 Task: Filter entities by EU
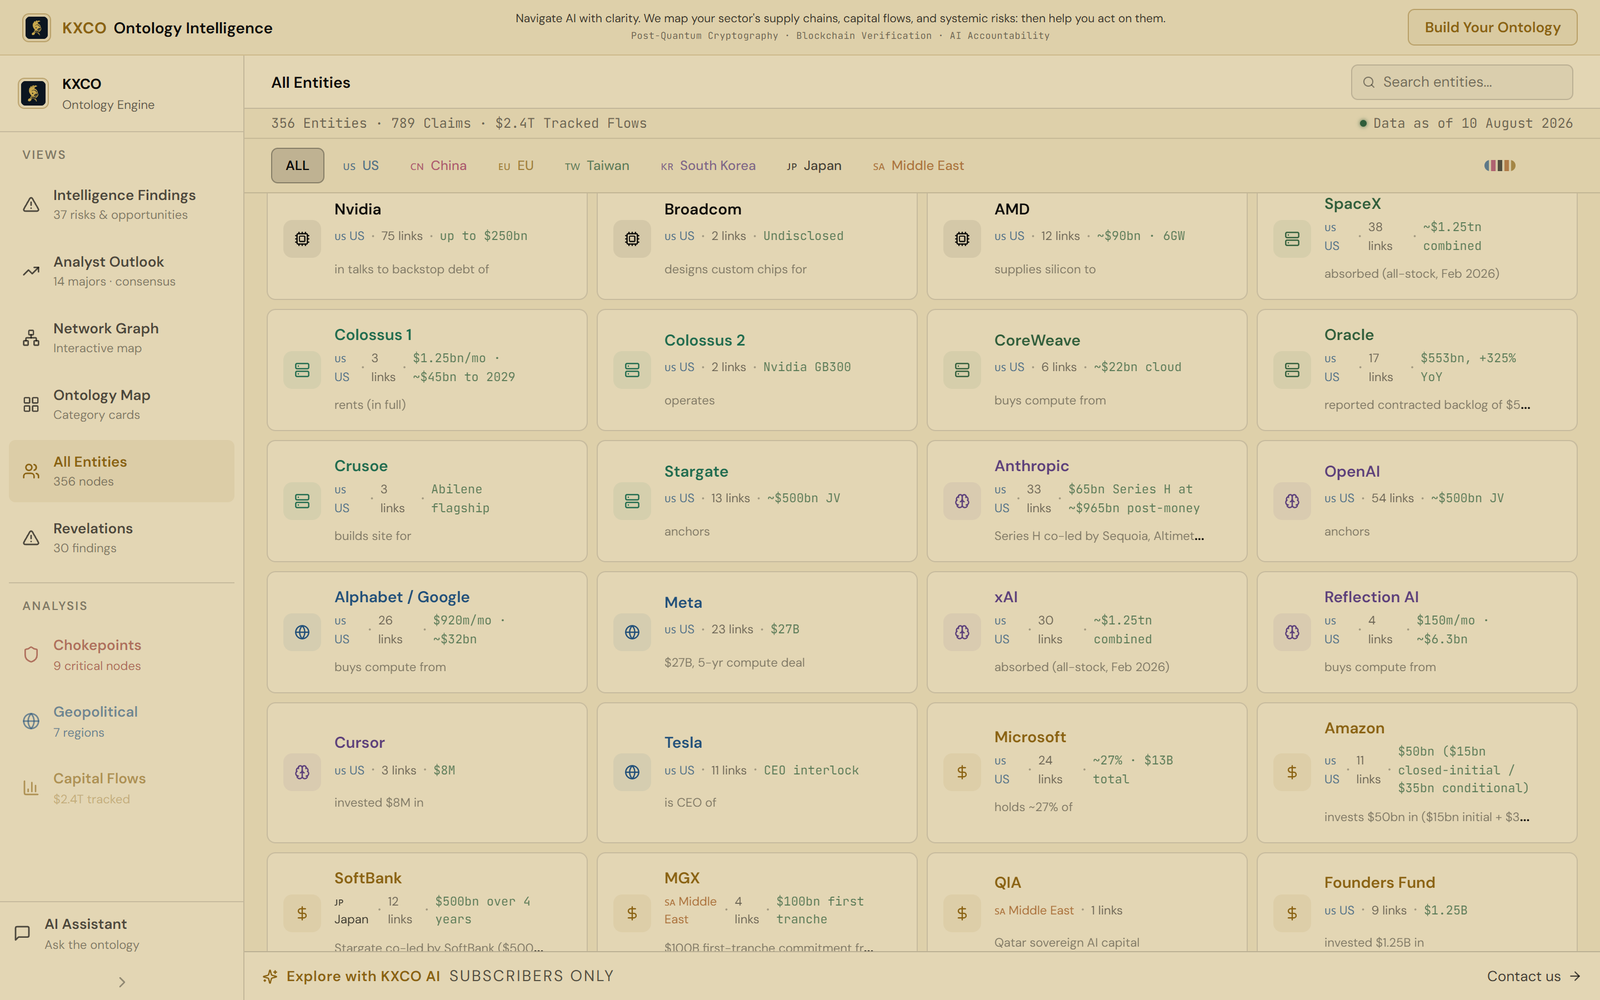tap(516, 166)
